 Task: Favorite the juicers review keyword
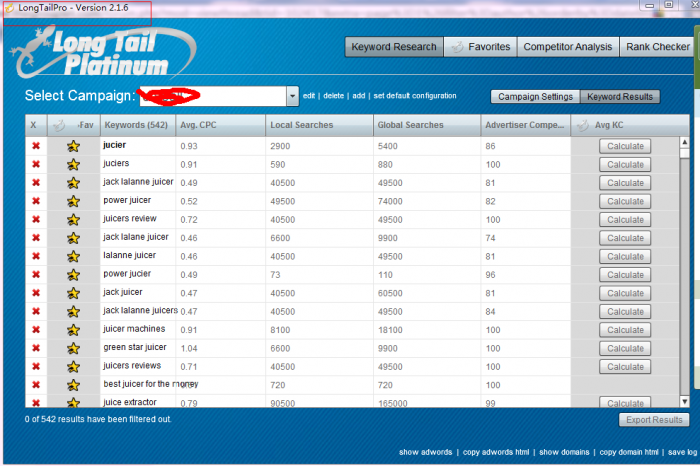click(x=73, y=219)
